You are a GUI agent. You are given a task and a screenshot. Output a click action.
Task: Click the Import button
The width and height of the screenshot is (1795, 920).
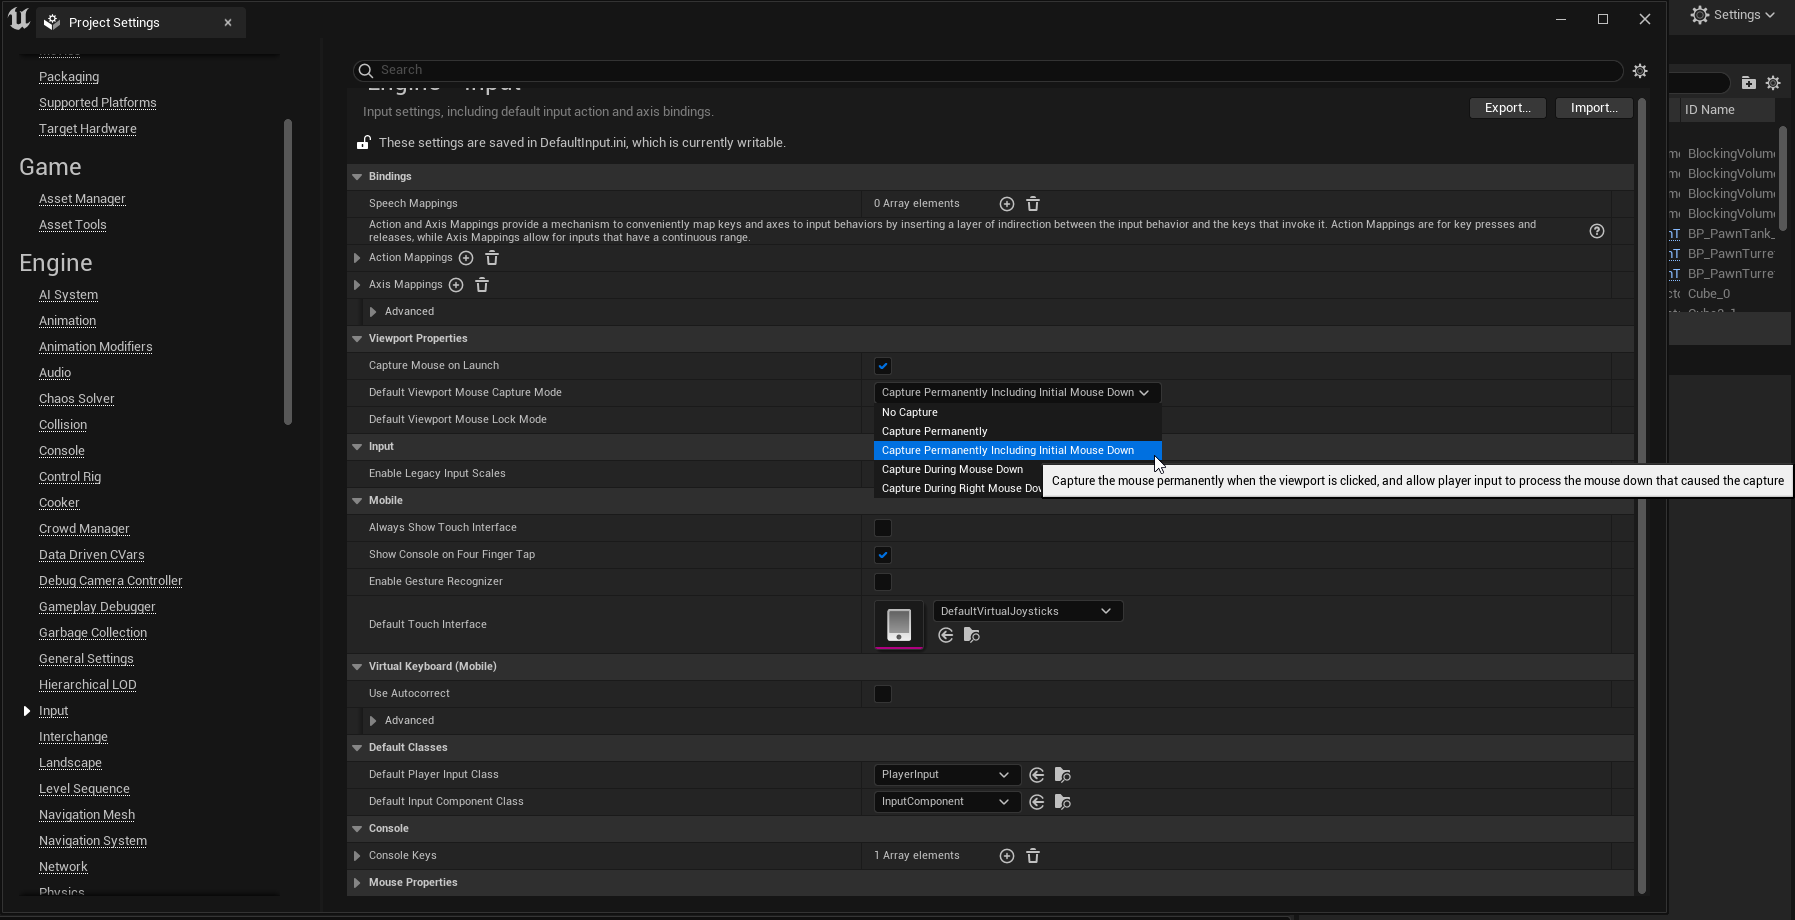tap(1592, 107)
